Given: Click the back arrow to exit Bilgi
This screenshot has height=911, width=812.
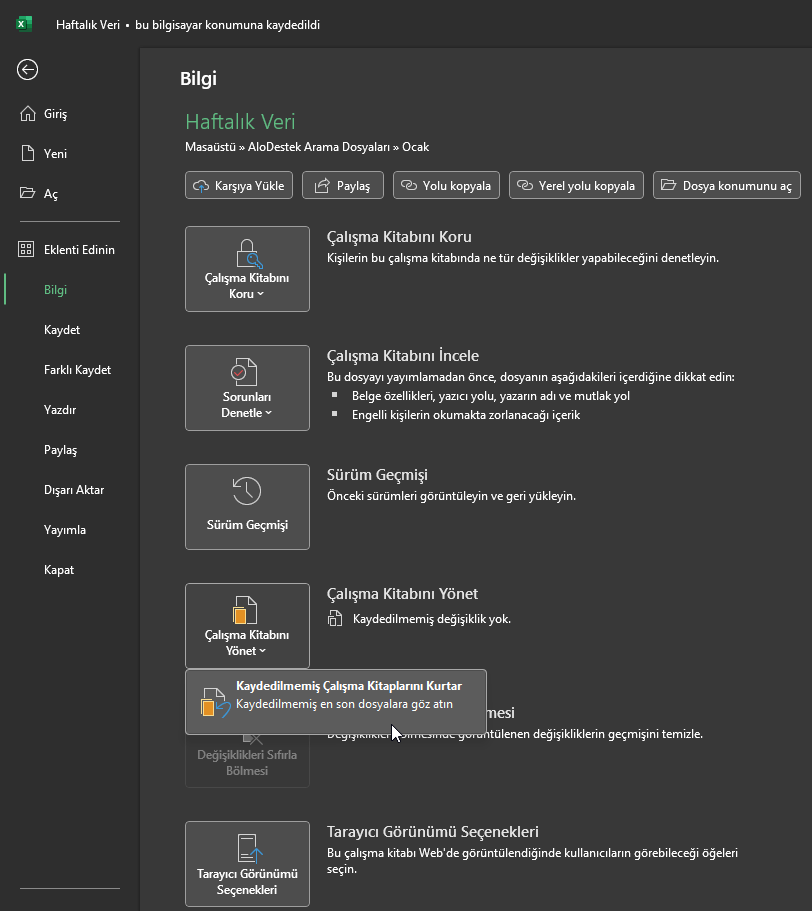Looking at the screenshot, I should [x=27, y=70].
